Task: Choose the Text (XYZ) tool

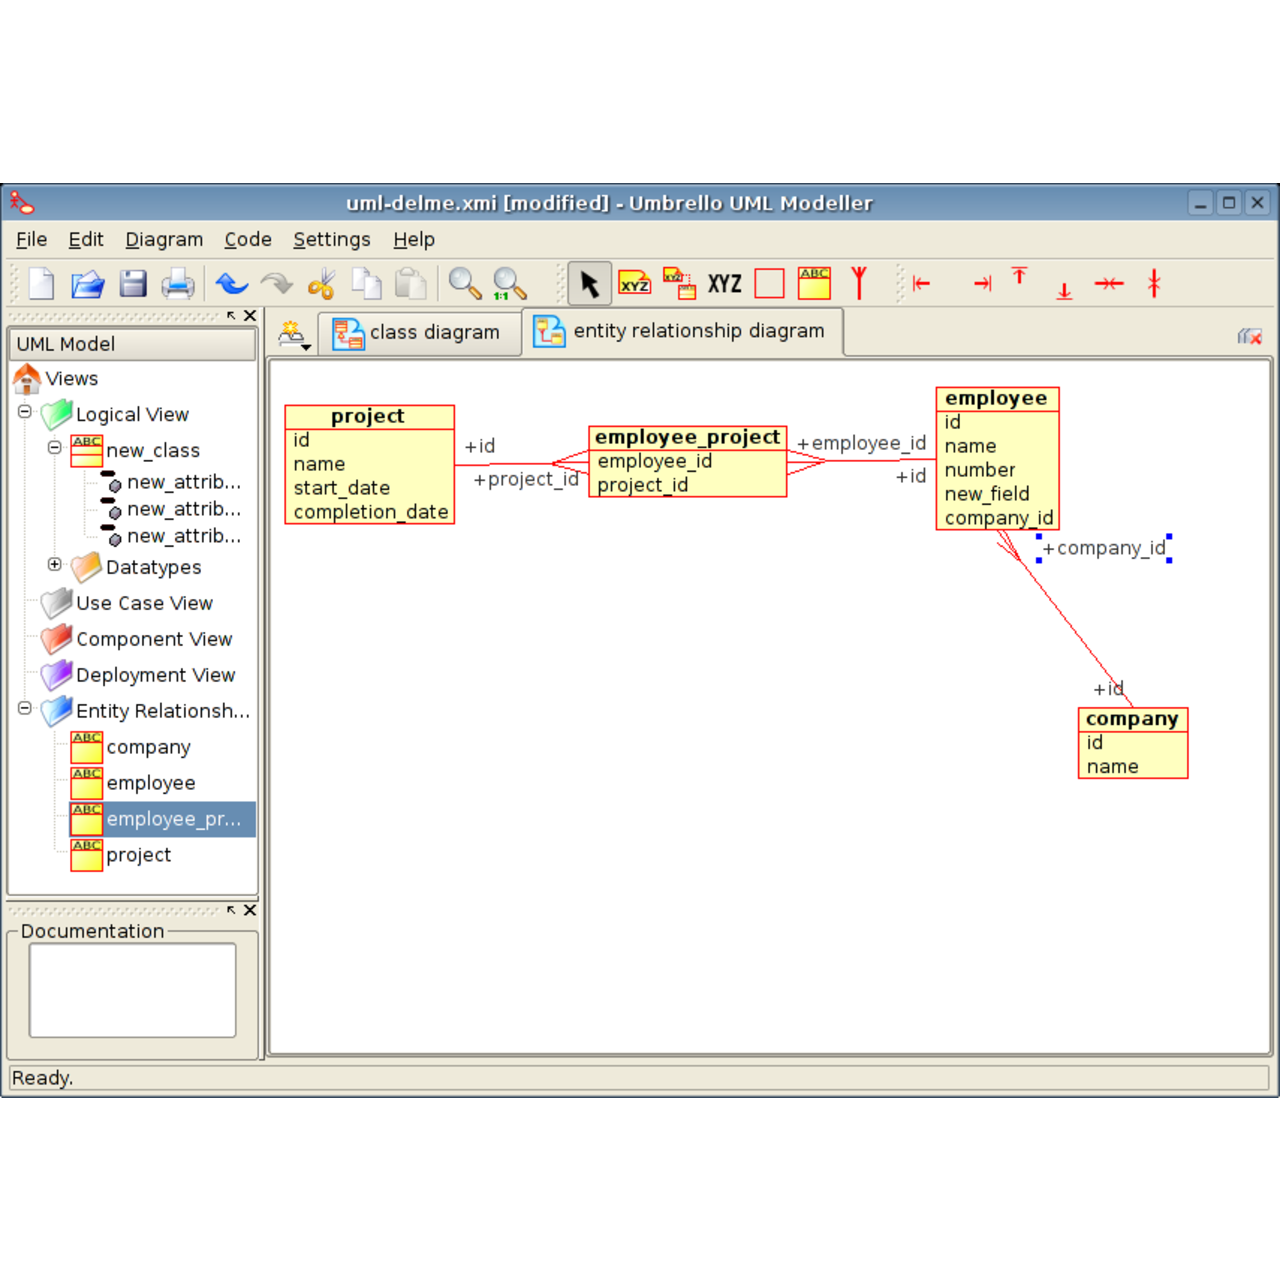Action: click(722, 283)
